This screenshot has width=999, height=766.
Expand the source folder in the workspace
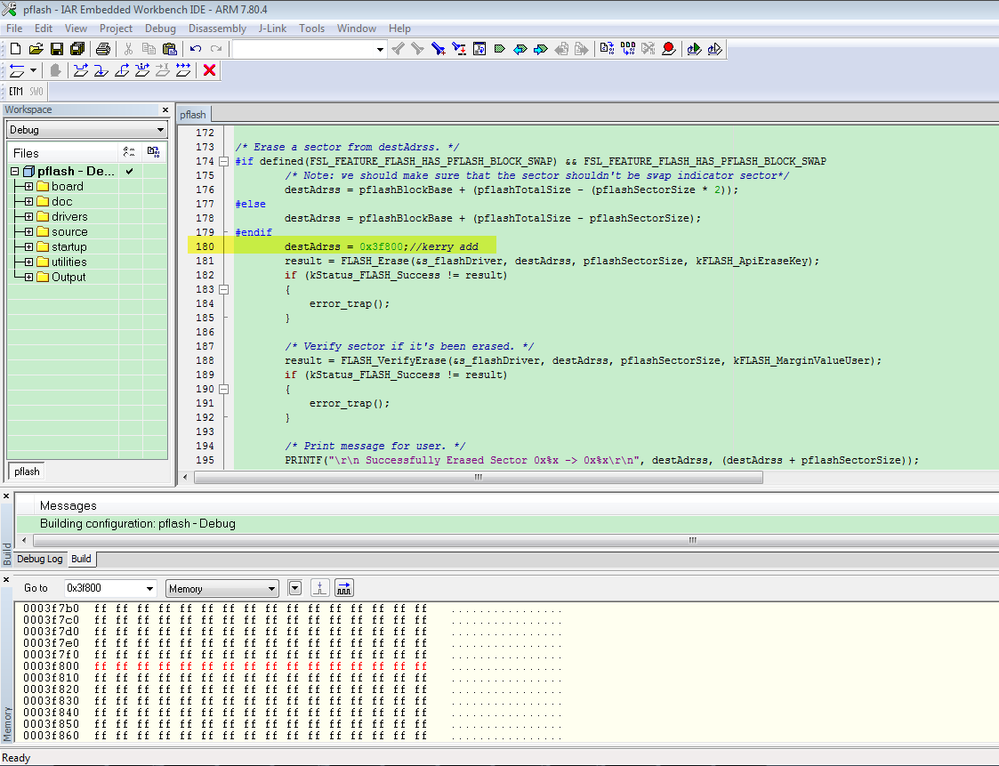coord(29,232)
